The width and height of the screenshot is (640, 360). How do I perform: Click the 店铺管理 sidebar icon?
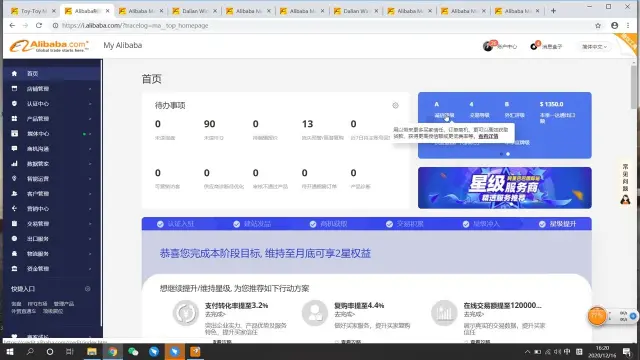point(14,89)
